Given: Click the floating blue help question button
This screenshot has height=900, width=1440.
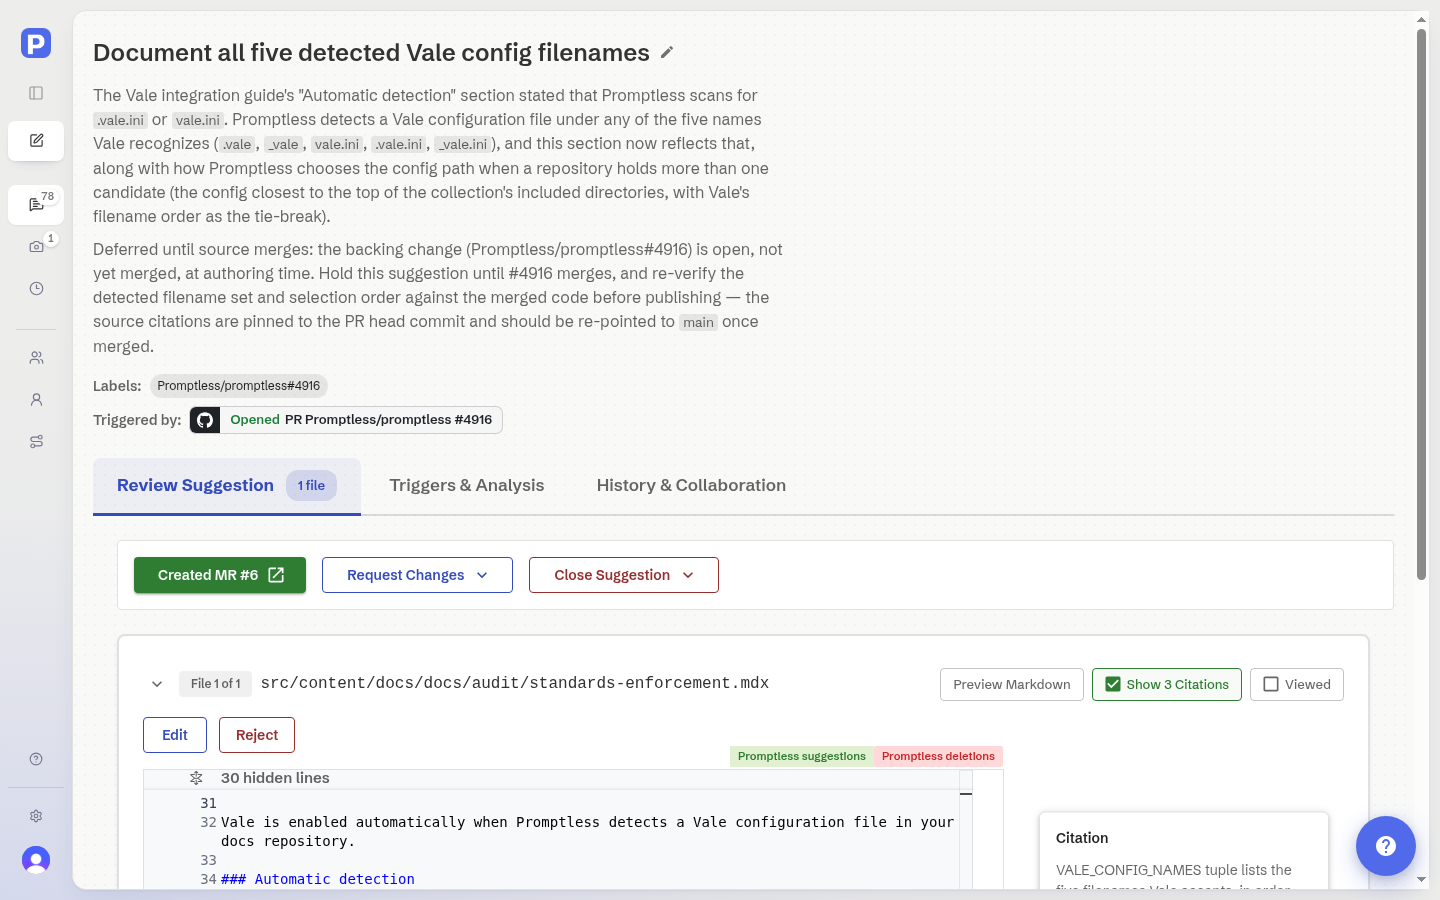Looking at the screenshot, I should 1386,846.
